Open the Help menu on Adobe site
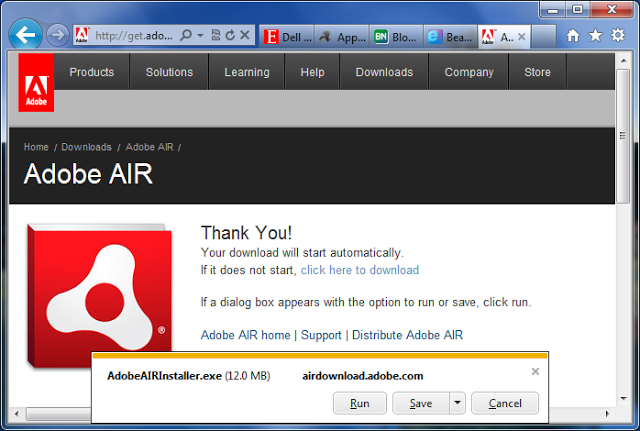Viewport: 640px width, 431px height. click(312, 72)
